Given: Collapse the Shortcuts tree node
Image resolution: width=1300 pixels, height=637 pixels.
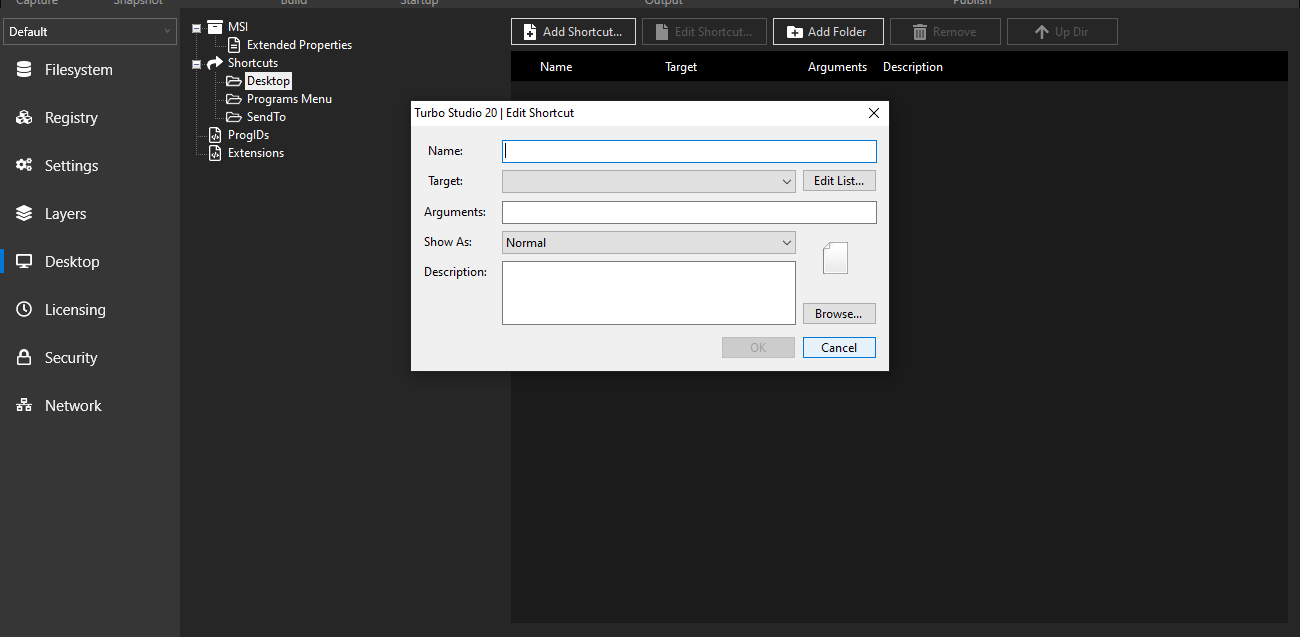Looking at the screenshot, I should 196,62.
